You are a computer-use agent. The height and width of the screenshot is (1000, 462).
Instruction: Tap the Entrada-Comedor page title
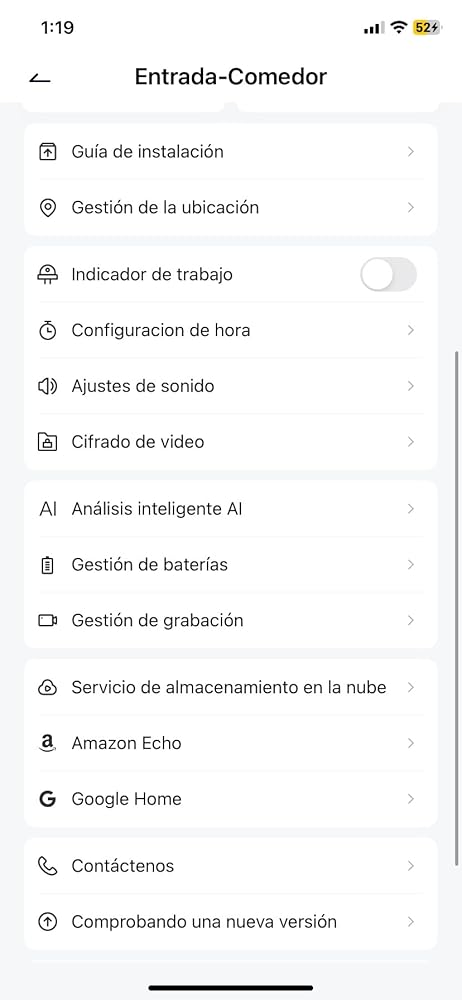coord(231,77)
